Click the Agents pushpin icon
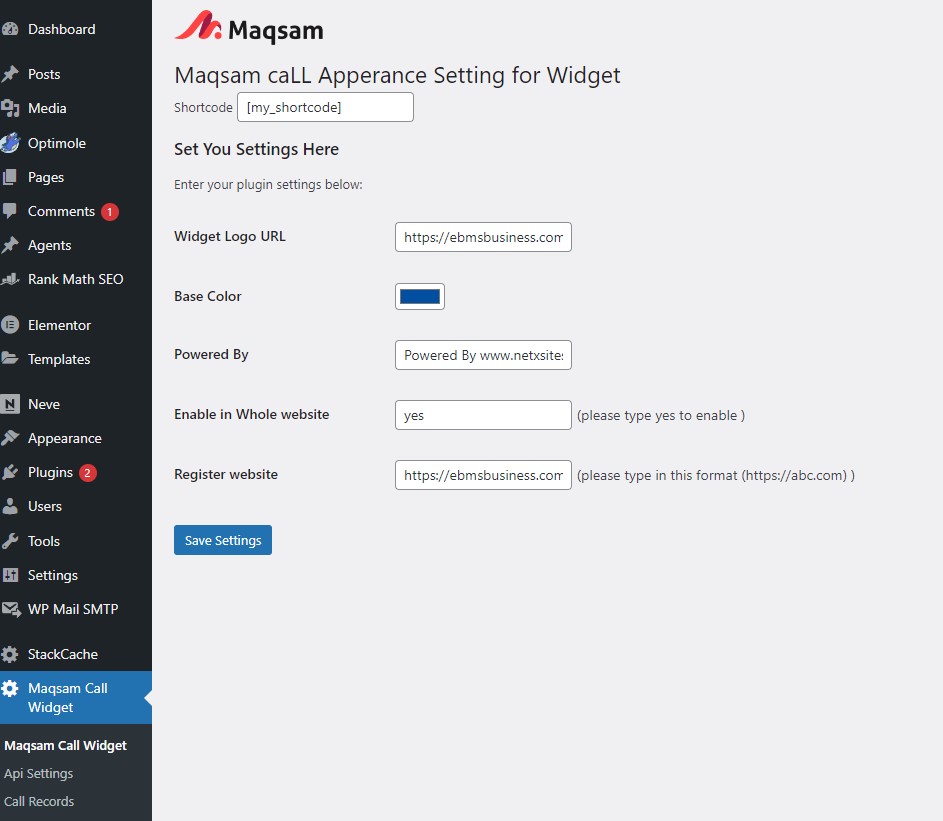 tap(10, 245)
